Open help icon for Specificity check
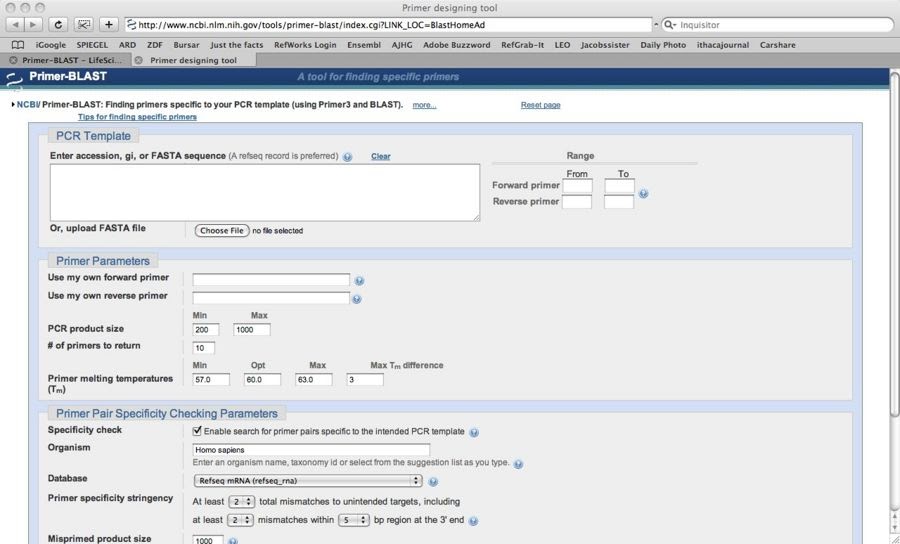This screenshot has width=900, height=544. (x=474, y=433)
